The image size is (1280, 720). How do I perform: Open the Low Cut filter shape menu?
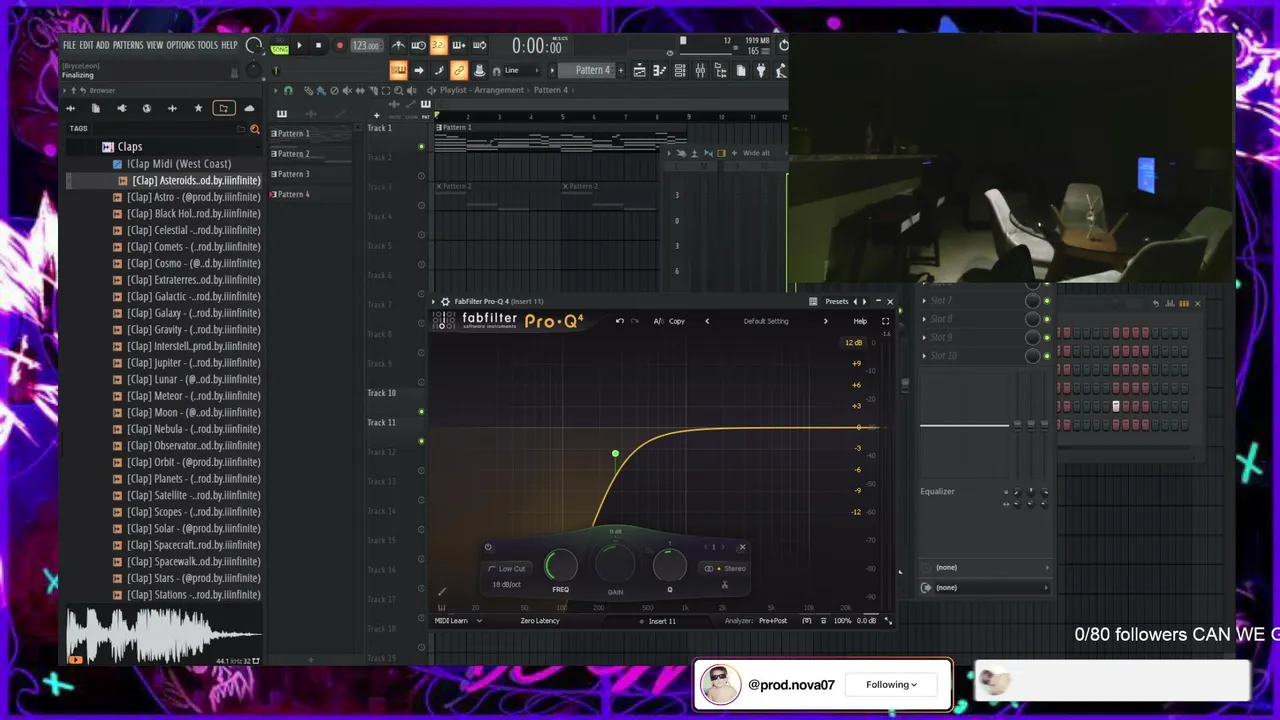tap(508, 569)
